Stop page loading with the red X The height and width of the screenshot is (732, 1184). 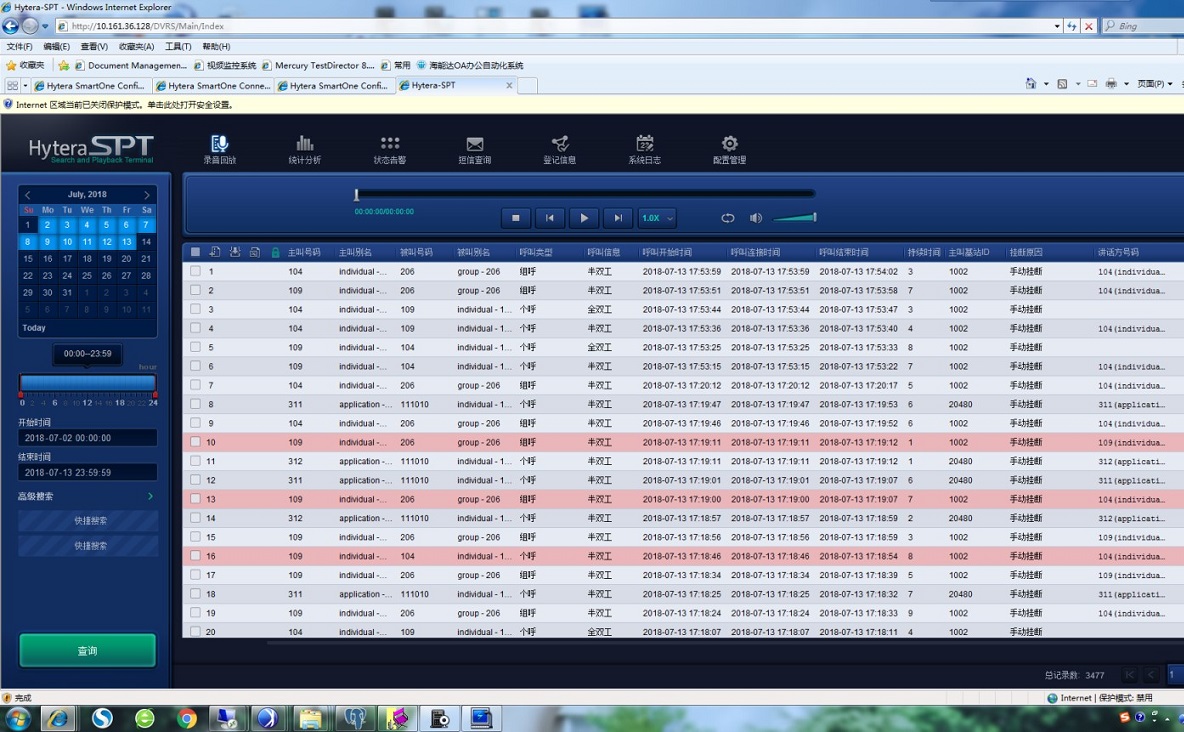point(1088,26)
